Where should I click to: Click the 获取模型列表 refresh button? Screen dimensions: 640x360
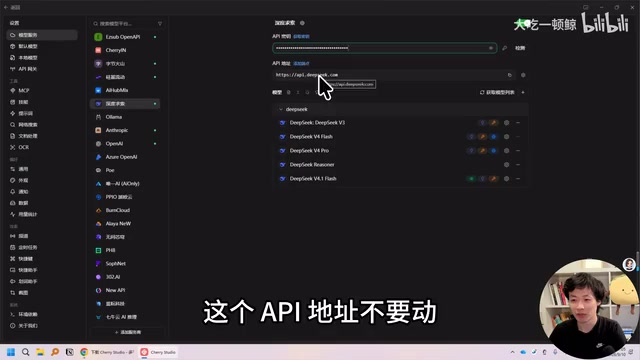(497, 93)
